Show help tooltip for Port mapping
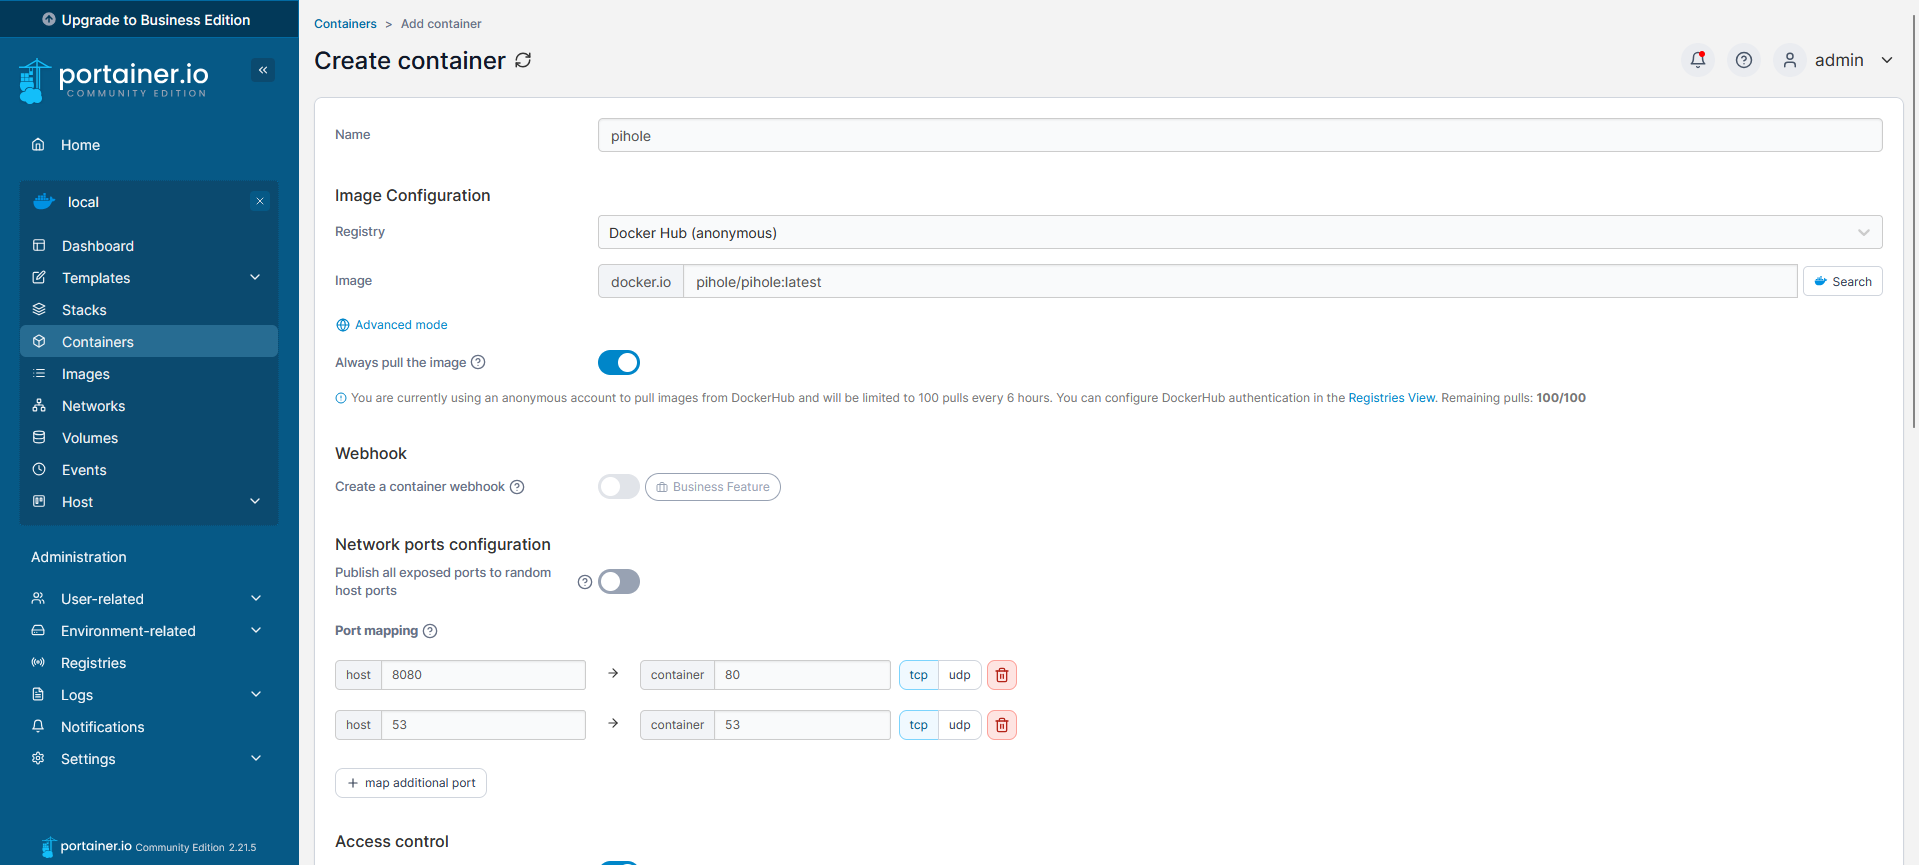This screenshot has width=1919, height=865. click(430, 631)
